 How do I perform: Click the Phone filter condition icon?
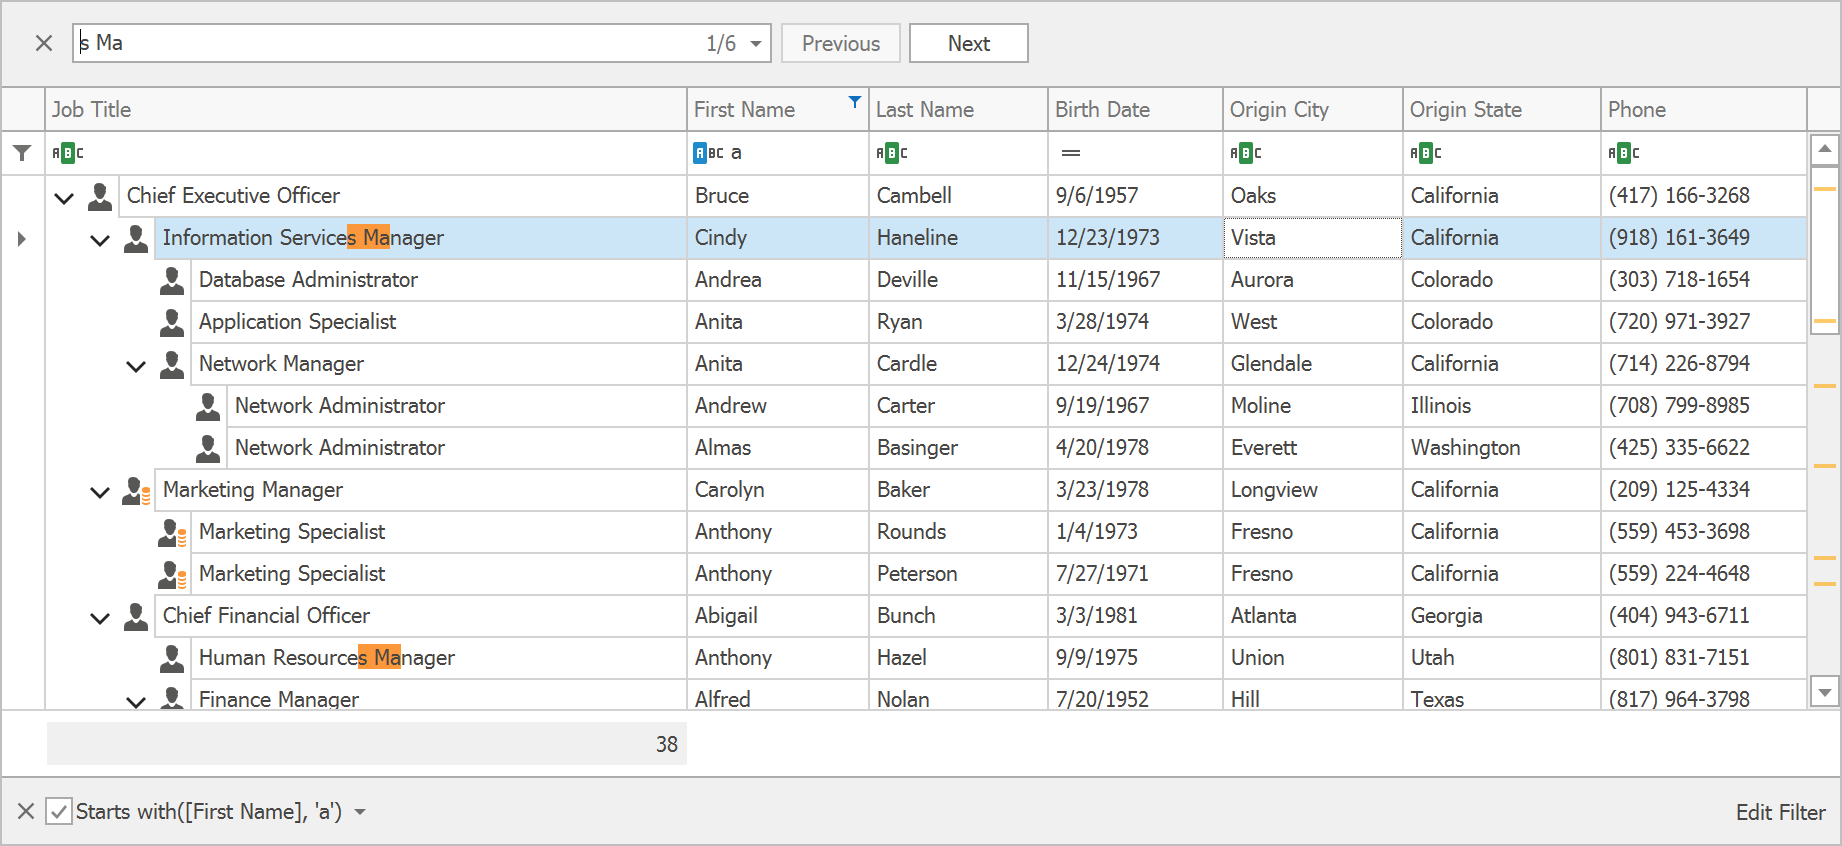pyautogui.click(x=1623, y=153)
